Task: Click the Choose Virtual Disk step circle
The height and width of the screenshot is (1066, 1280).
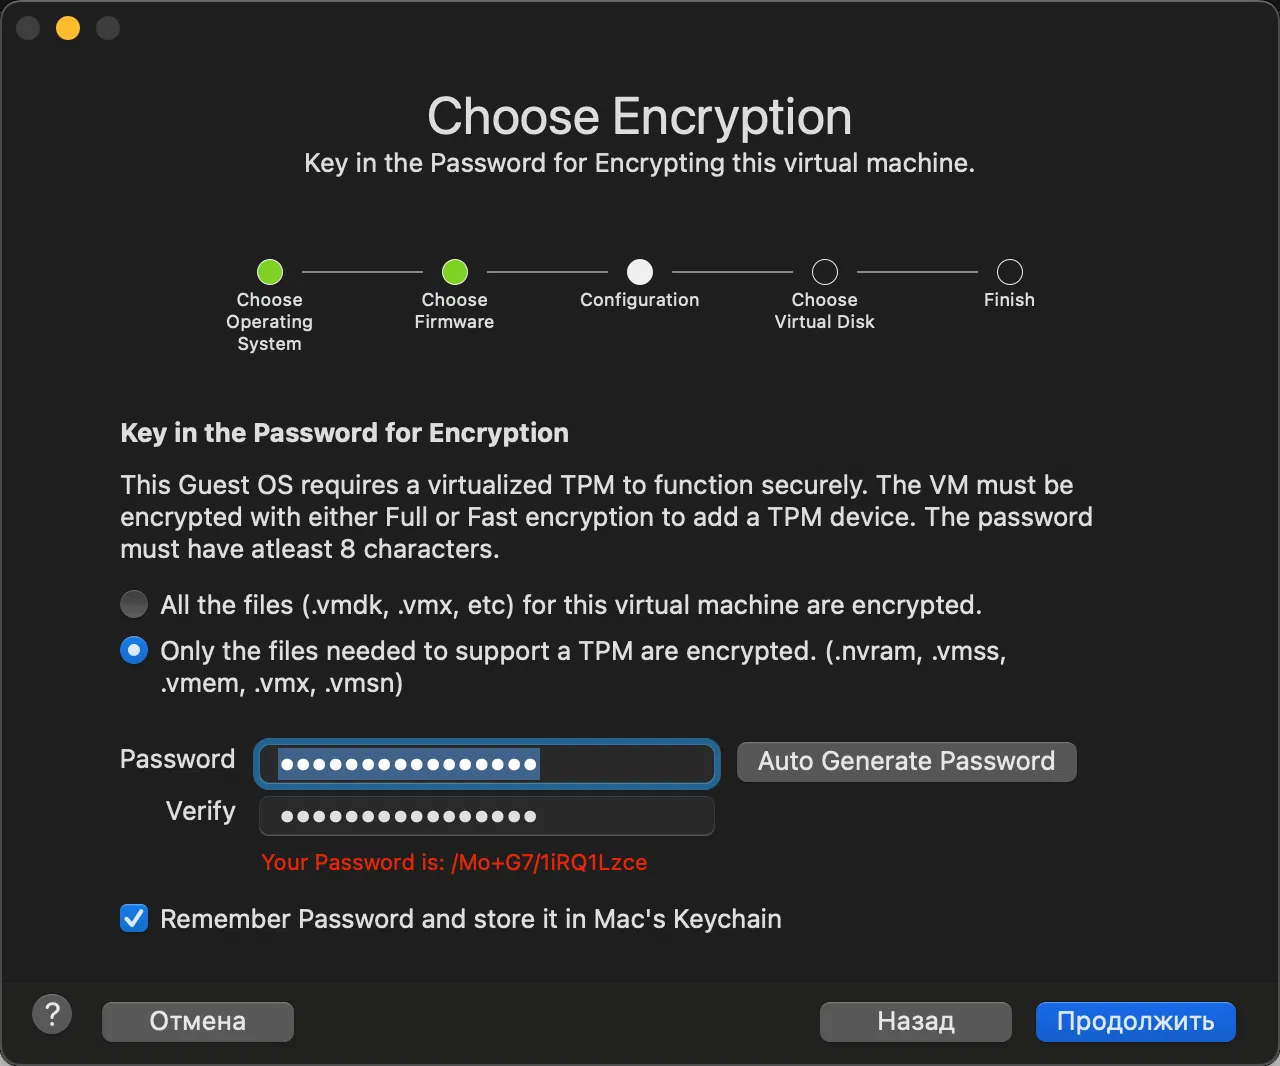Action: point(825,272)
